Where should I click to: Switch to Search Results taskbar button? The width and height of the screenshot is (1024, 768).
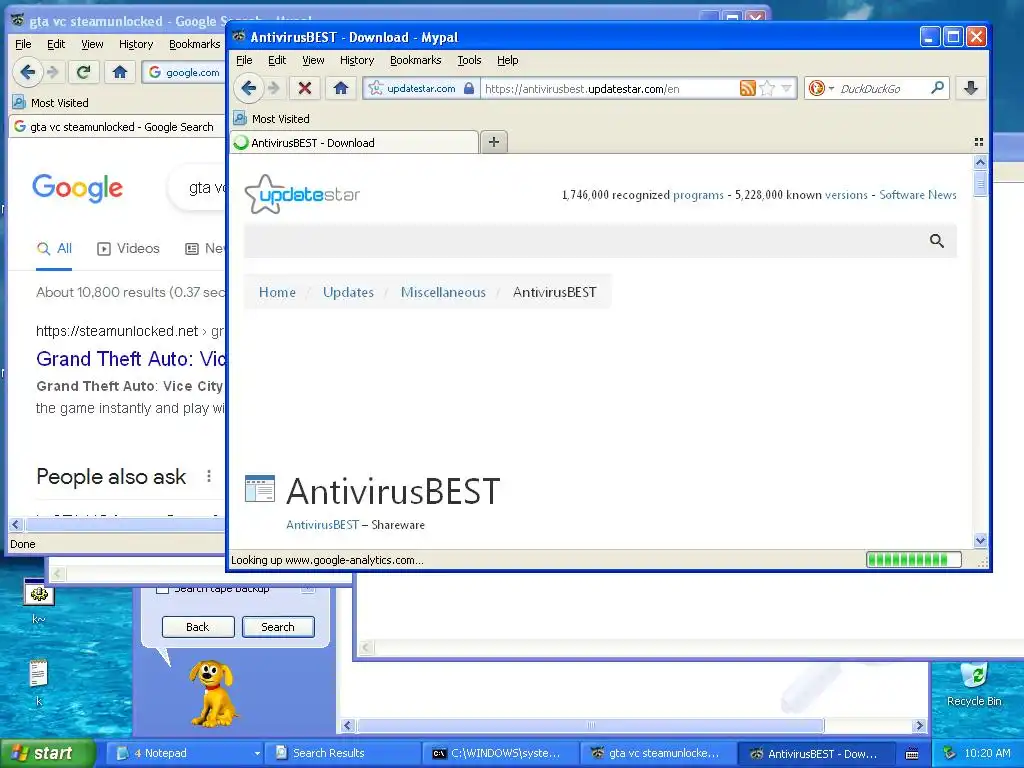[341, 753]
